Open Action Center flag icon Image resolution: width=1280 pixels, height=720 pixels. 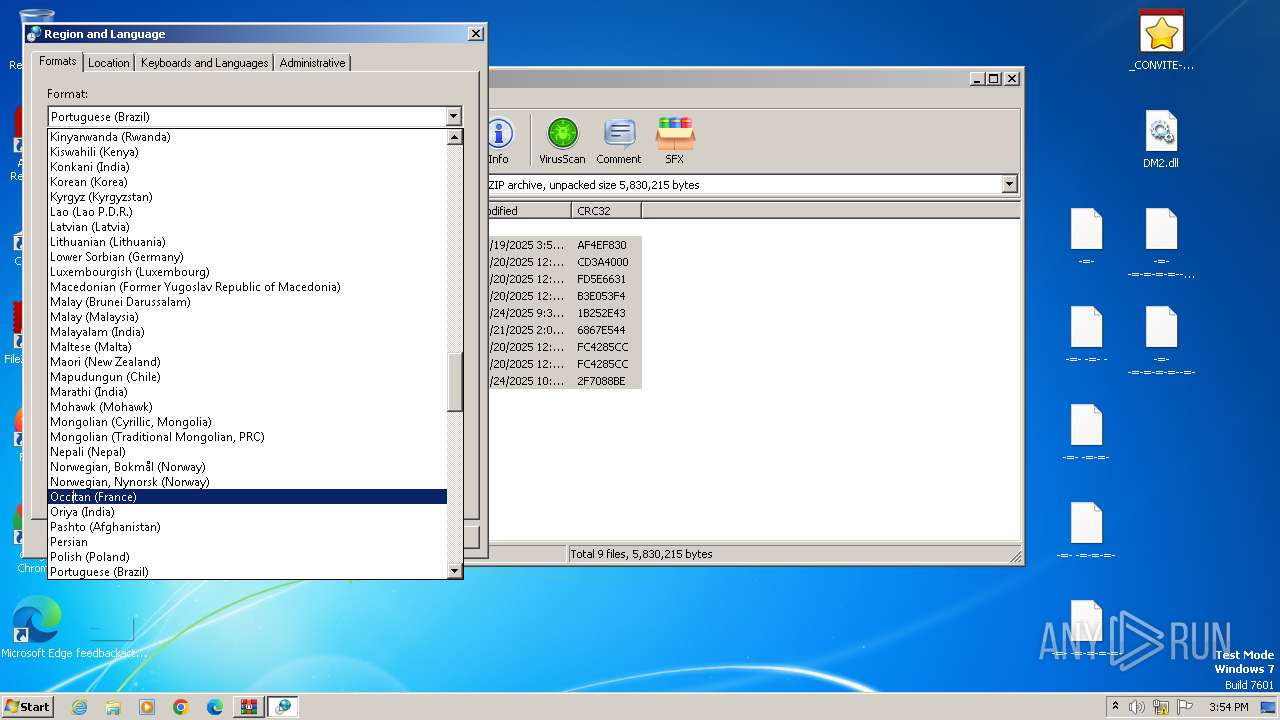pyautogui.click(x=1183, y=707)
